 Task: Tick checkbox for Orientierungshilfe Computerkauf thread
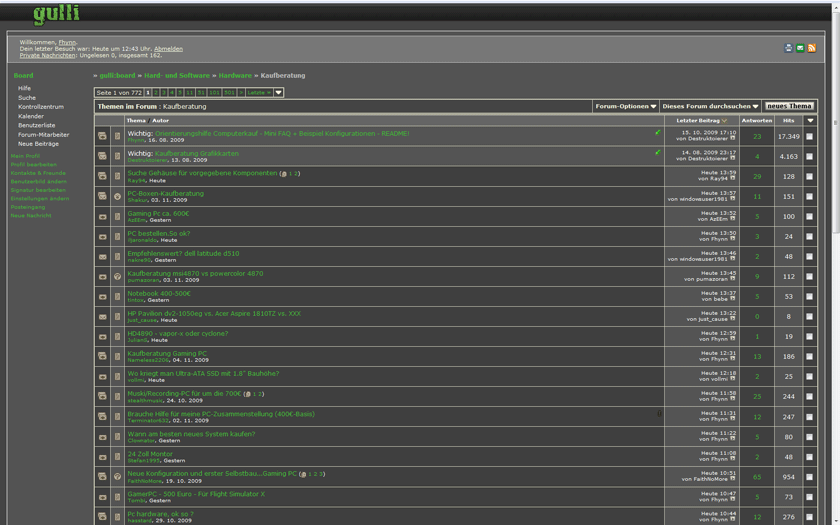point(809,137)
